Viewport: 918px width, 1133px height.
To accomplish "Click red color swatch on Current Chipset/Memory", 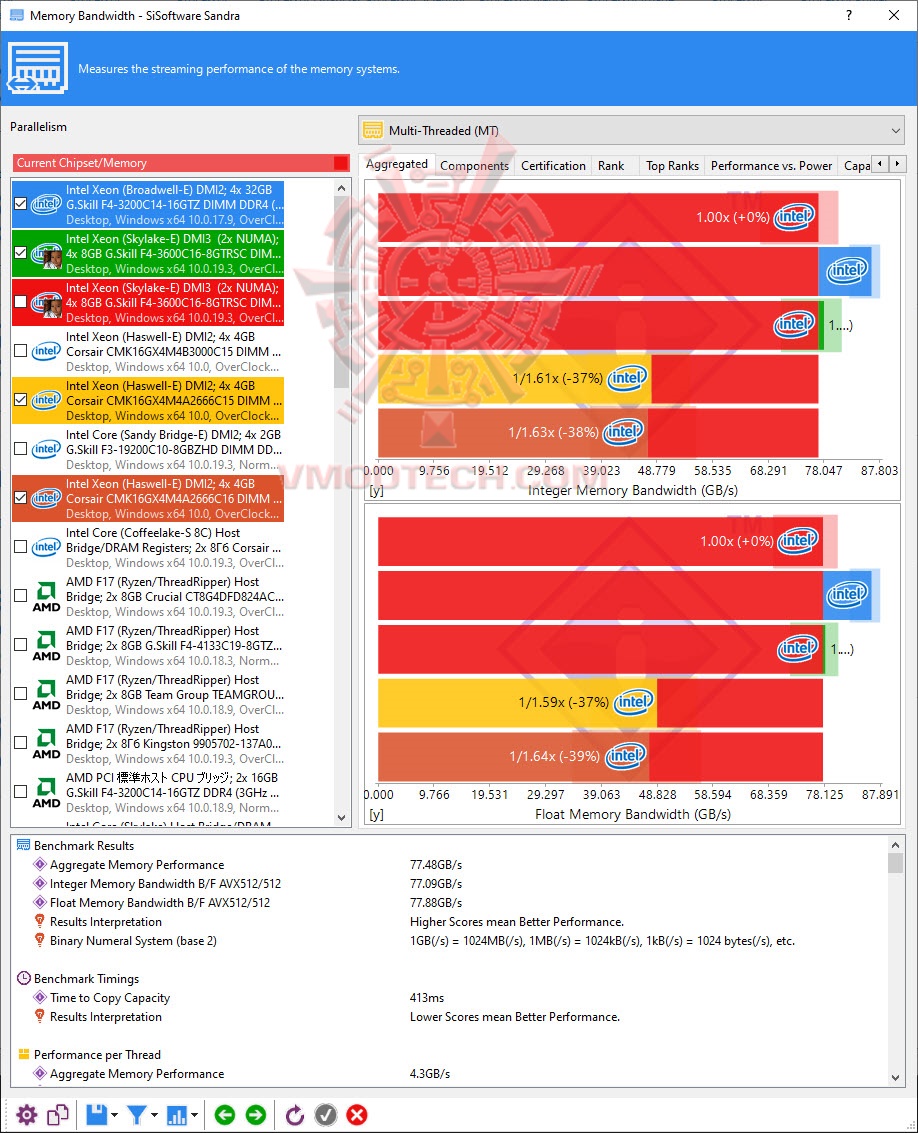I will [x=341, y=163].
